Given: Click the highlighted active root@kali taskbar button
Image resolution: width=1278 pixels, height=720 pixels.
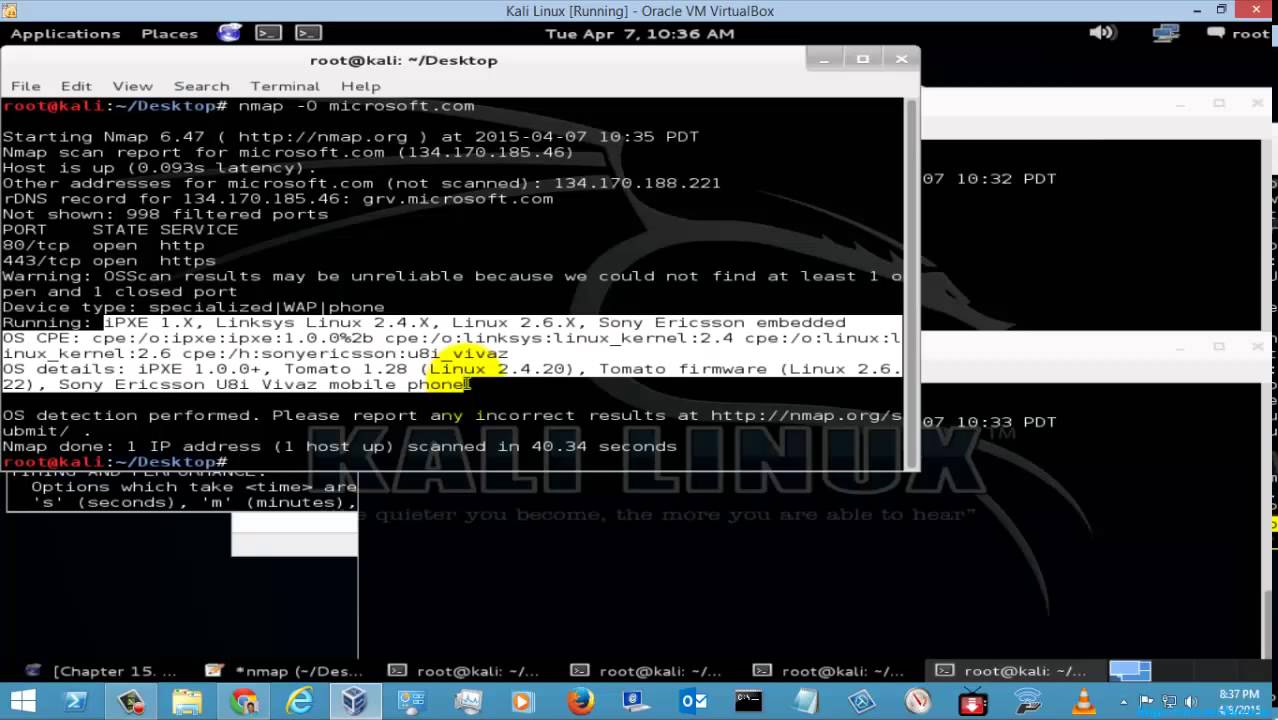Looking at the screenshot, I should (x=1013, y=671).
